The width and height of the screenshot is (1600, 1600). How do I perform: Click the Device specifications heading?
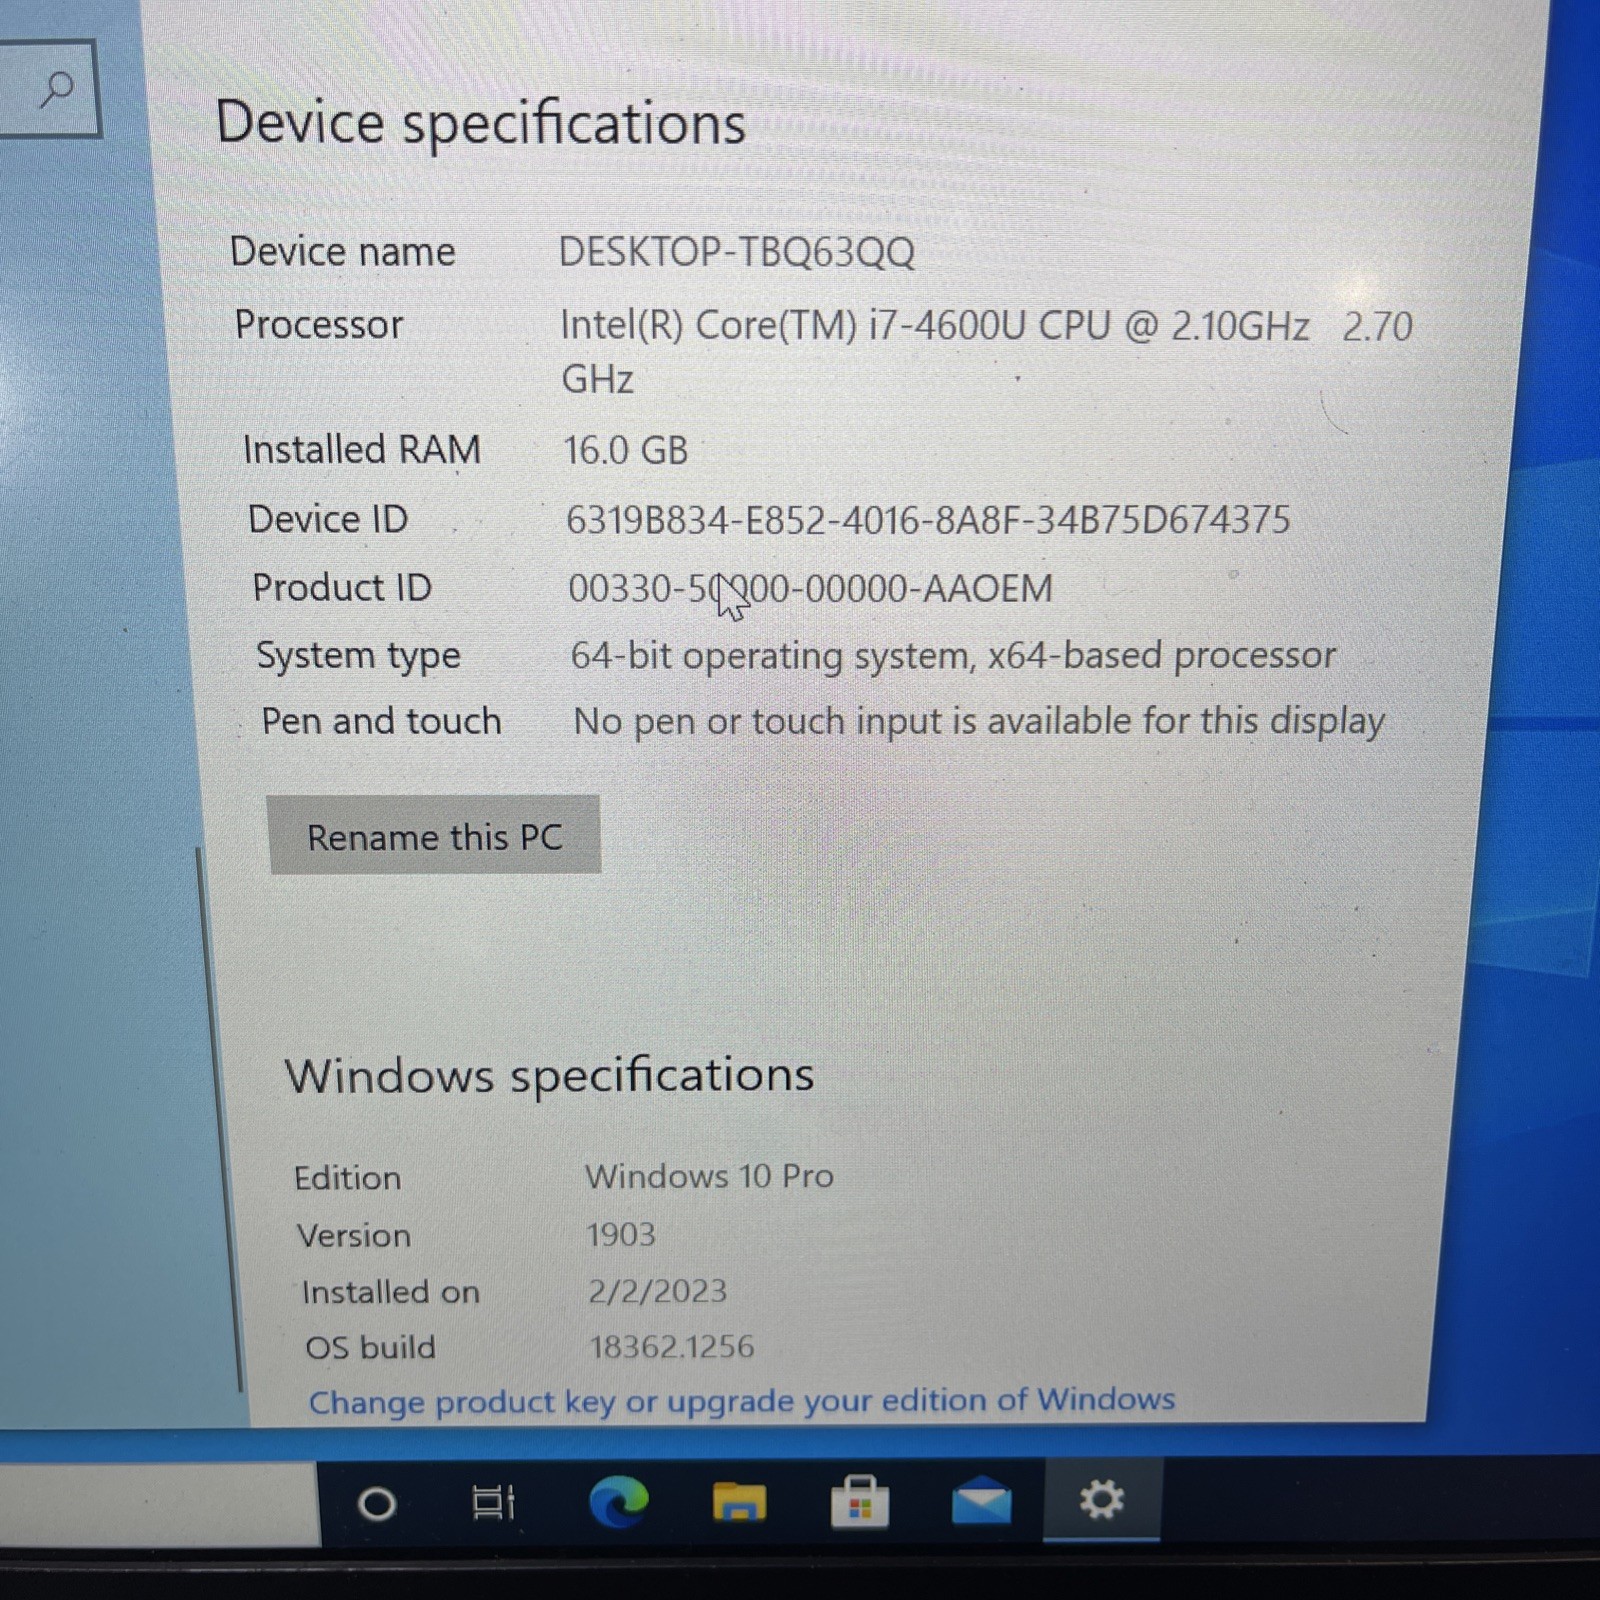(x=481, y=124)
